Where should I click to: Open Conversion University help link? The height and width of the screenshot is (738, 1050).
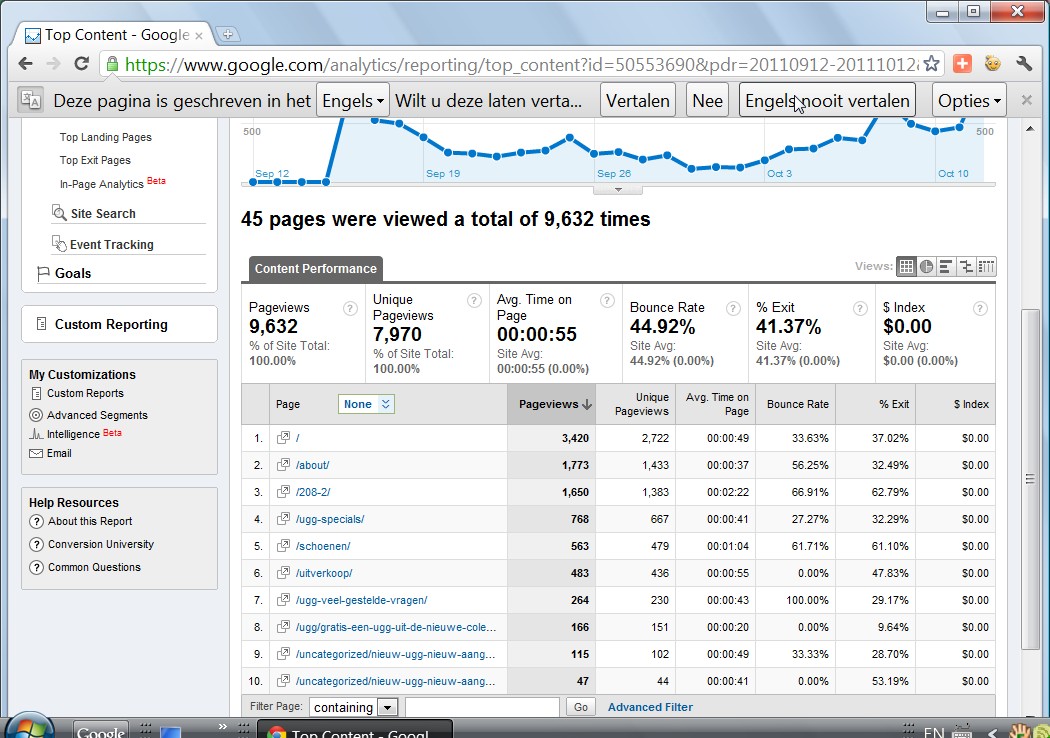pyautogui.click(x=100, y=544)
